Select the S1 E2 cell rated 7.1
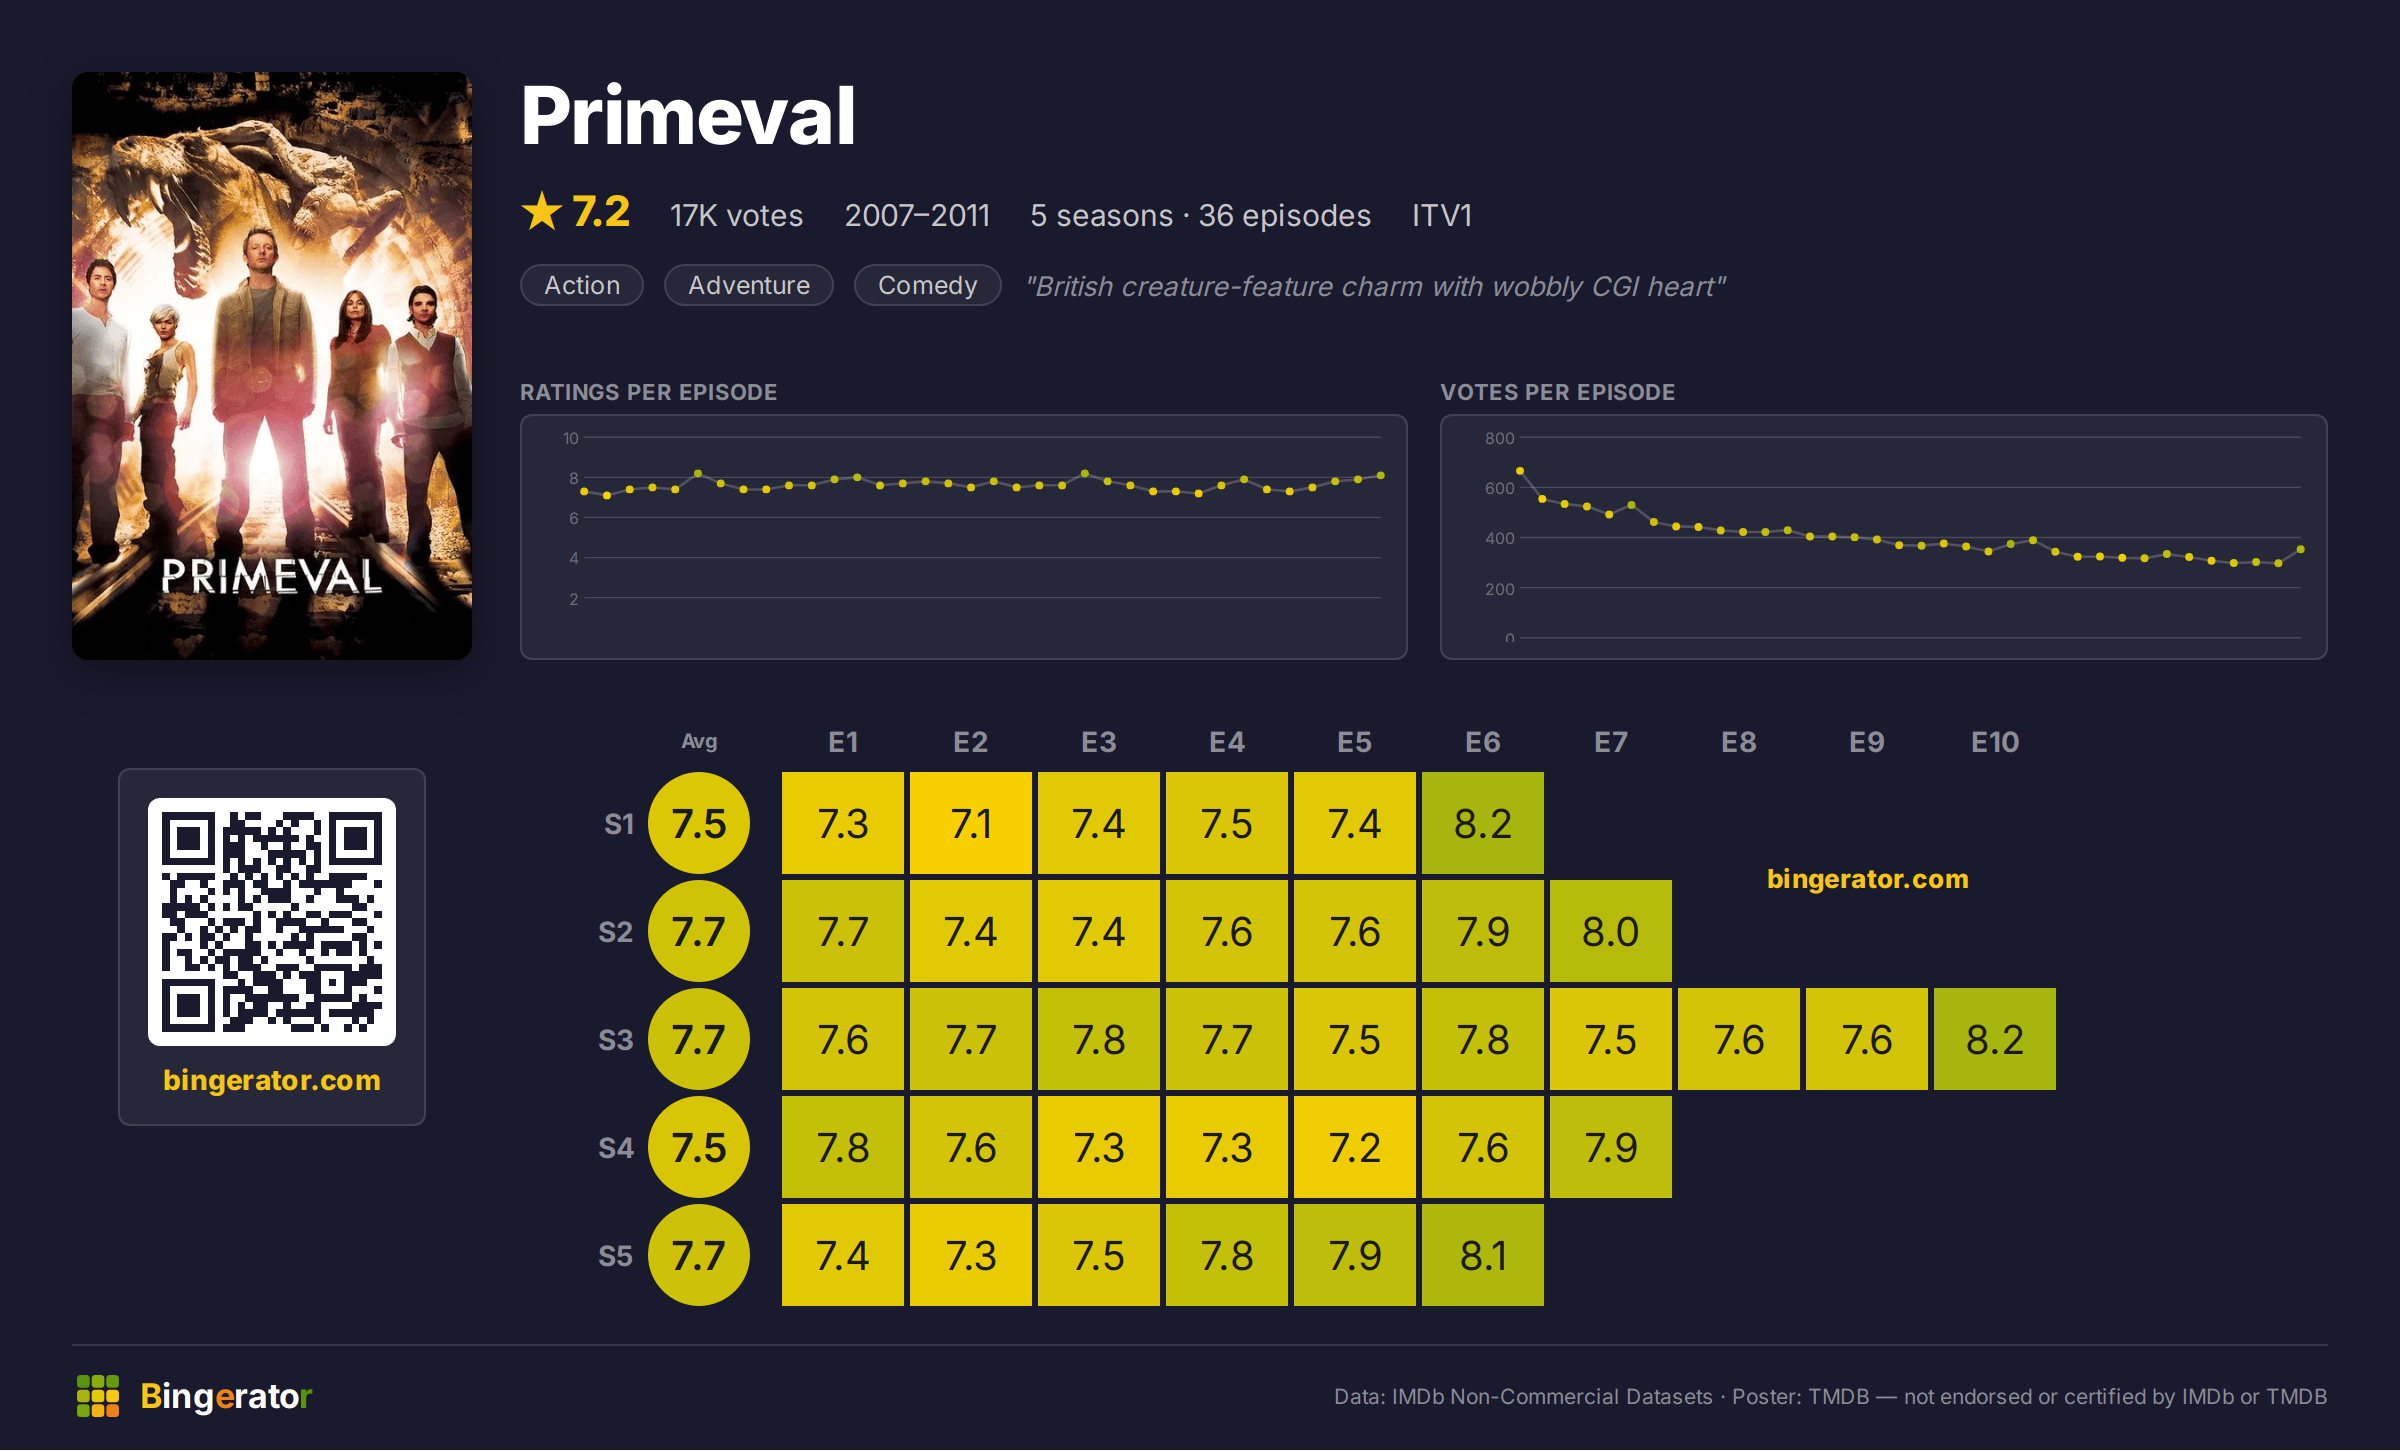This screenshot has width=2400, height=1452. [971, 824]
